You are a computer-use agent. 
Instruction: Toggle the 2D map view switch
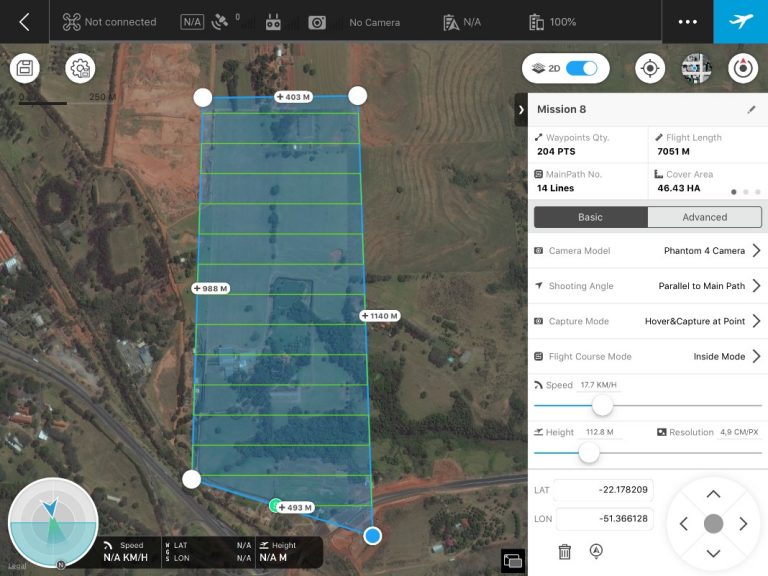[x=581, y=68]
